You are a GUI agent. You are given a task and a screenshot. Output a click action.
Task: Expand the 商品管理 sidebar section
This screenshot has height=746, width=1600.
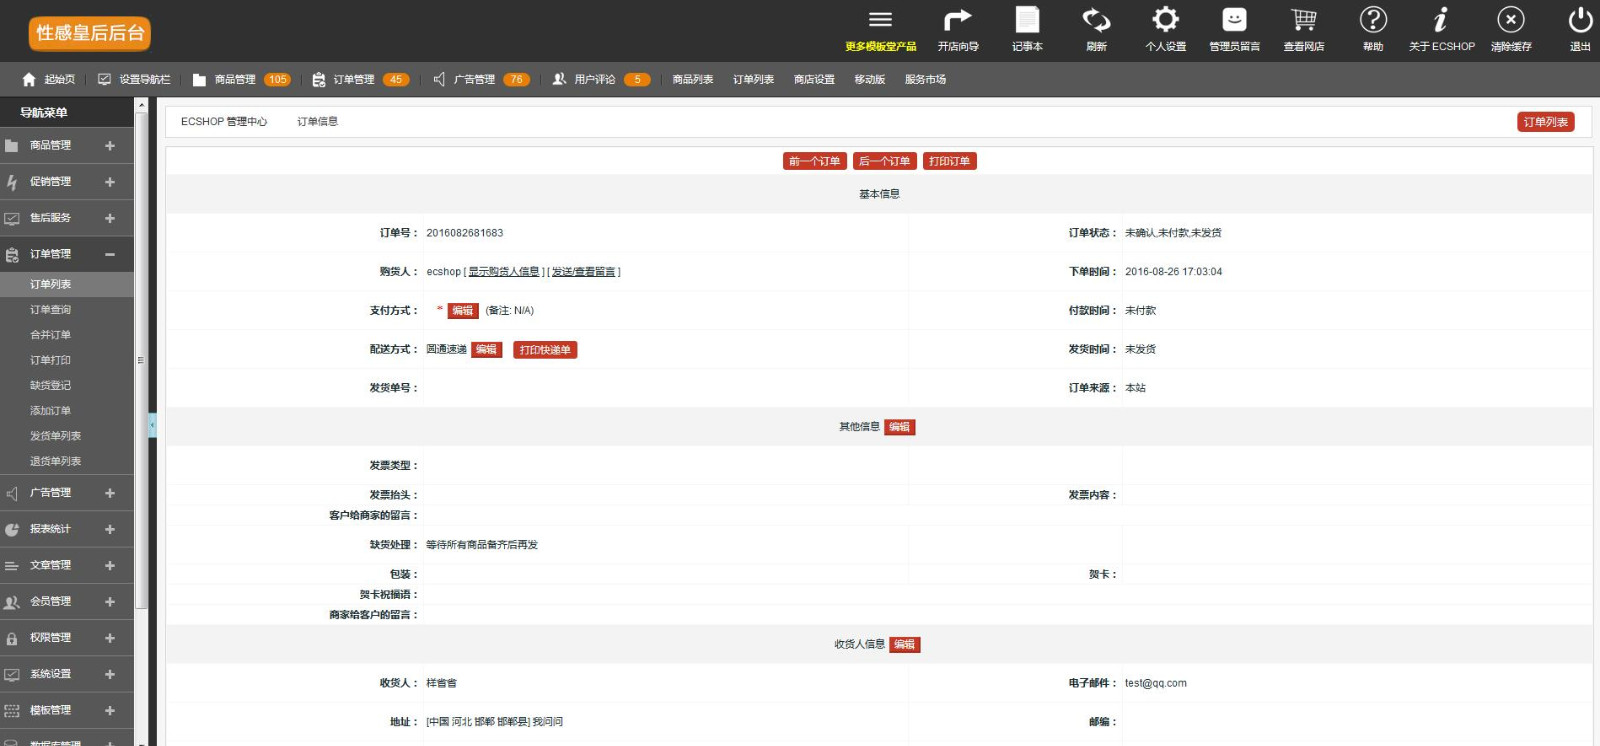tap(110, 146)
